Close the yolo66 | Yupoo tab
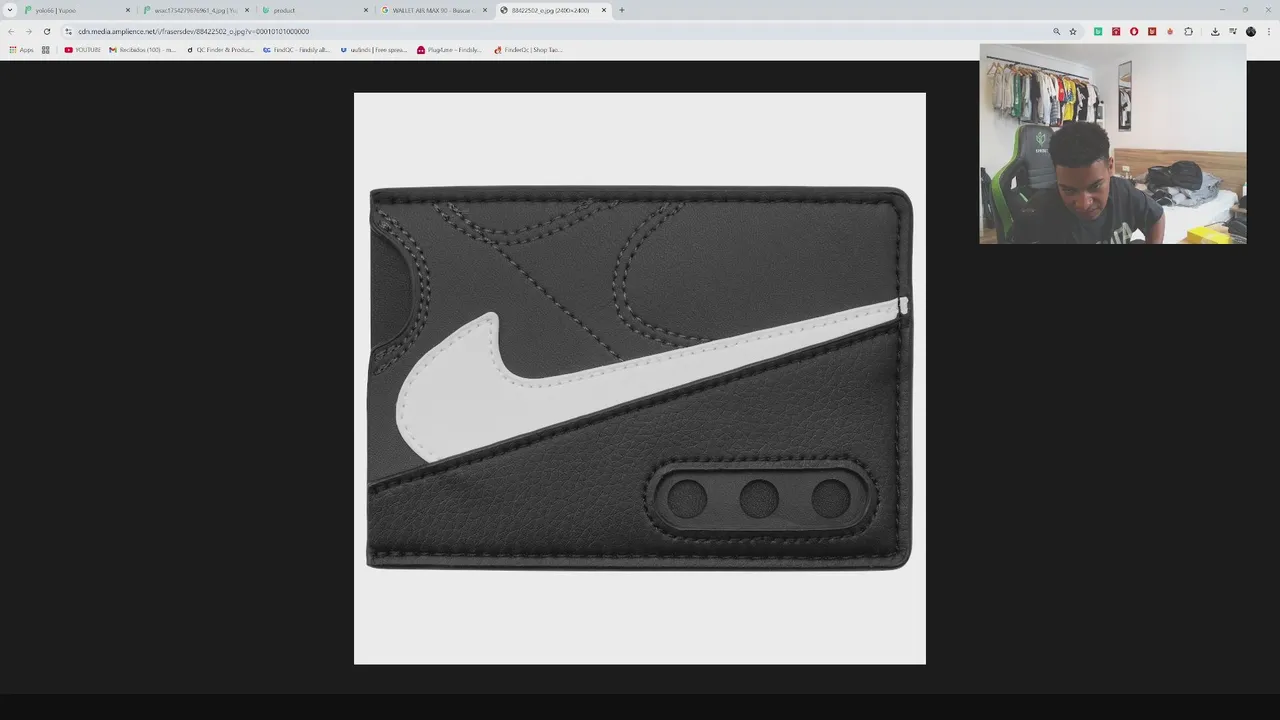Viewport: 1280px width, 720px height. click(128, 10)
